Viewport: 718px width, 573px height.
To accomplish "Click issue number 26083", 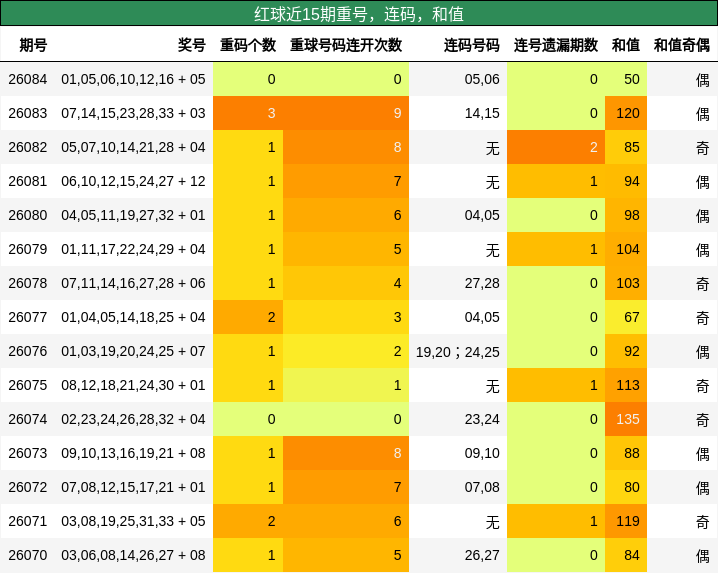I will (x=27, y=113).
